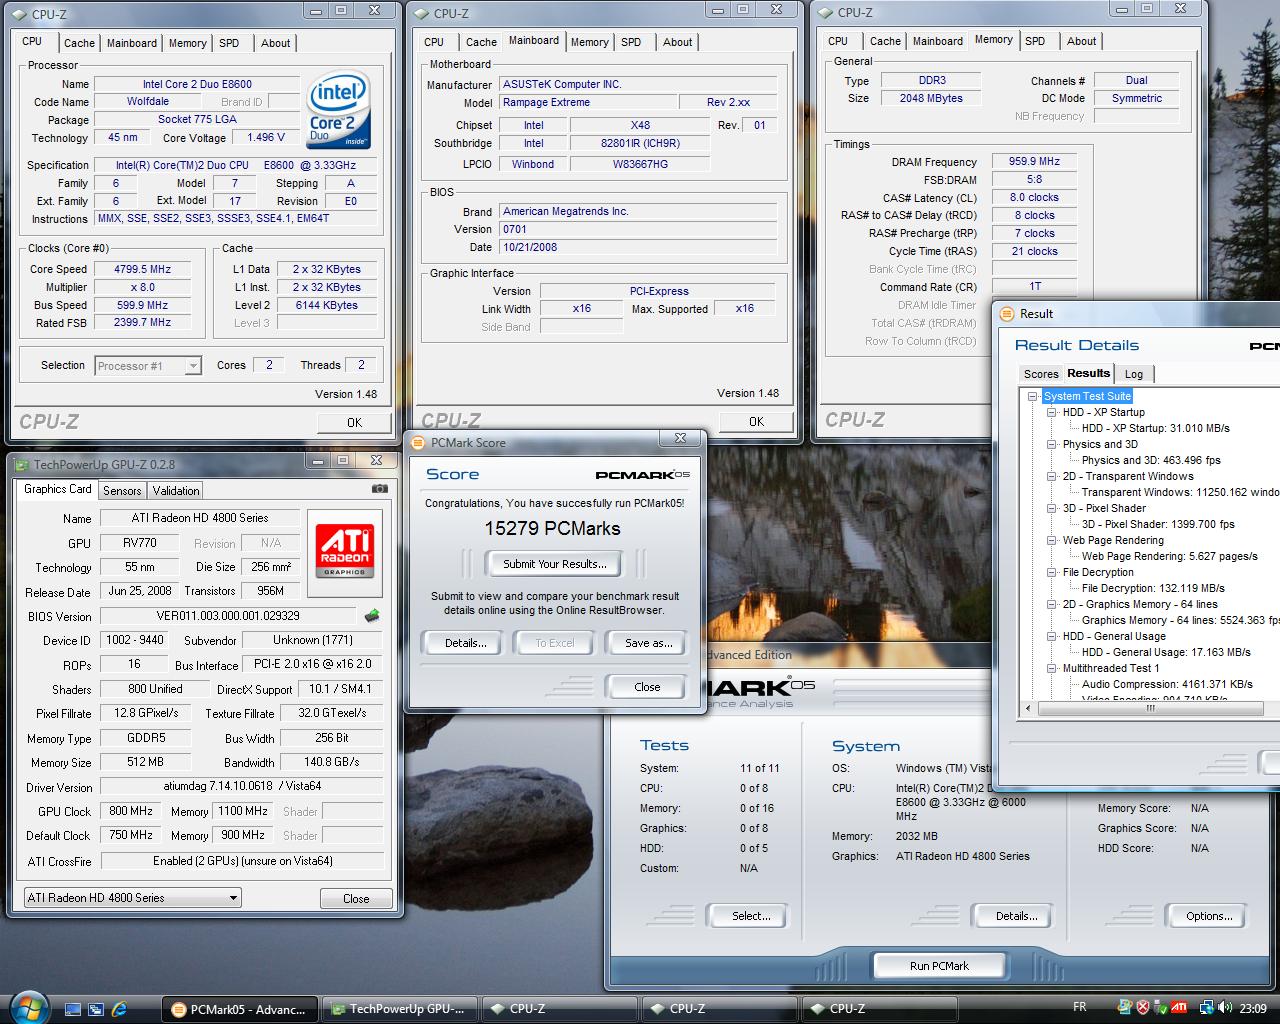The image size is (1280, 1024).
Task: Click the GPU-Z window title icon
Action: pyautogui.click(x=22, y=464)
